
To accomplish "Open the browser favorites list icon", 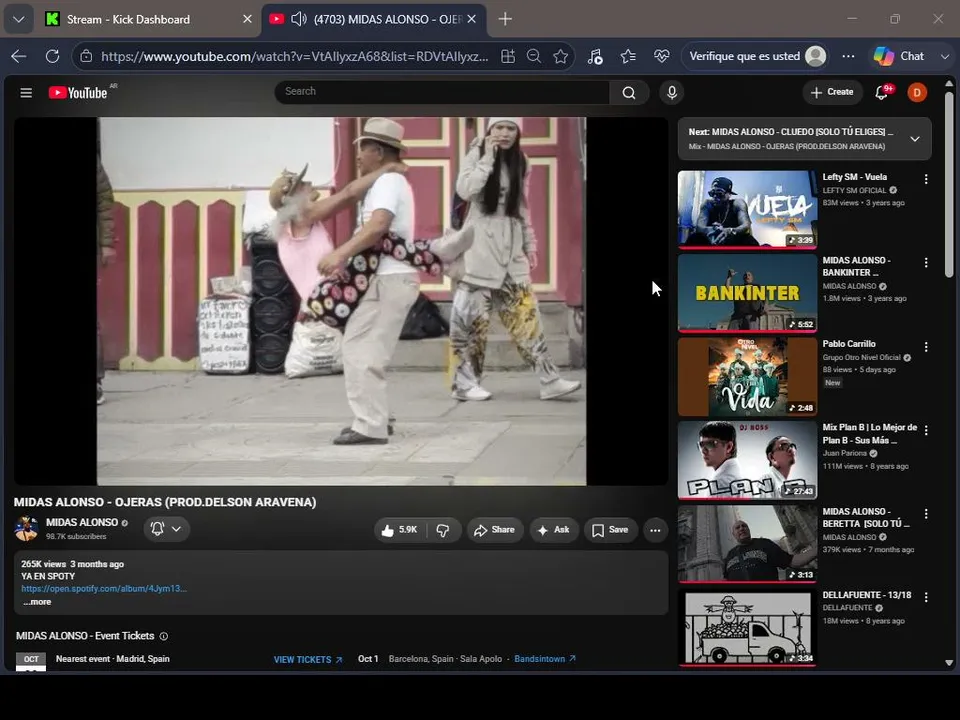I will (x=628, y=56).
